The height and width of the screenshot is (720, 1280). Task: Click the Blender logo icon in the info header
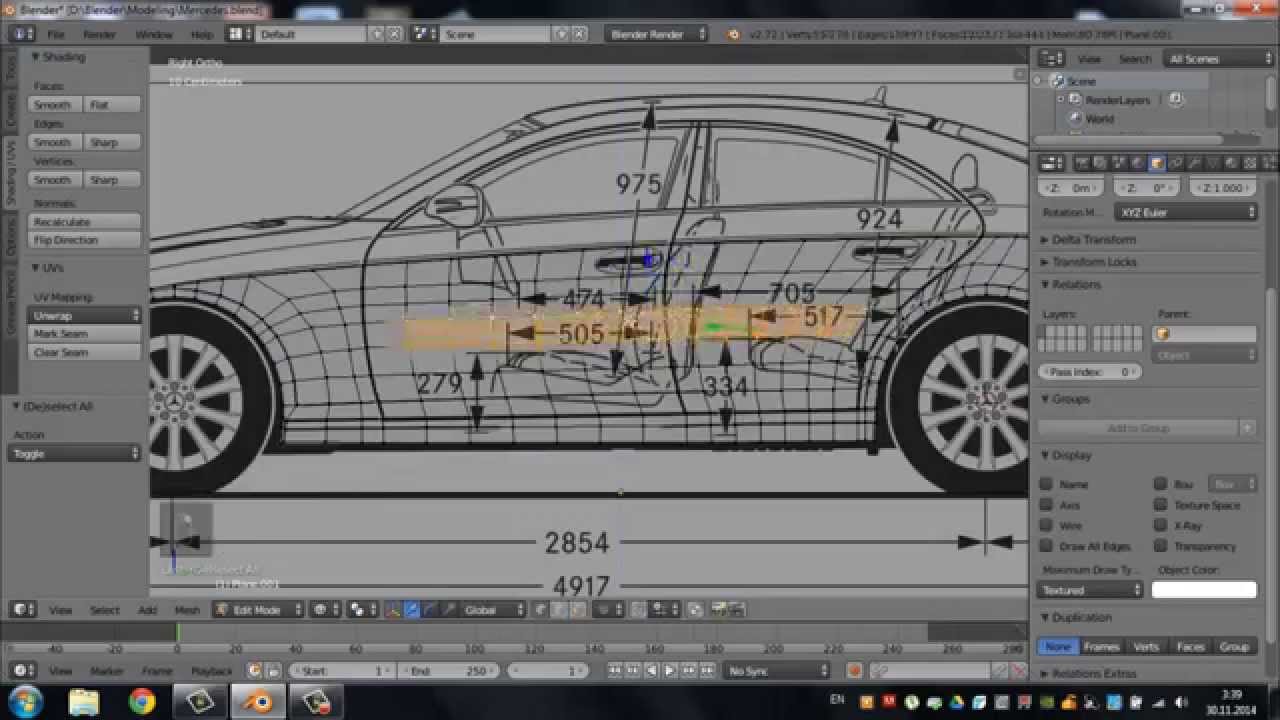click(733, 34)
